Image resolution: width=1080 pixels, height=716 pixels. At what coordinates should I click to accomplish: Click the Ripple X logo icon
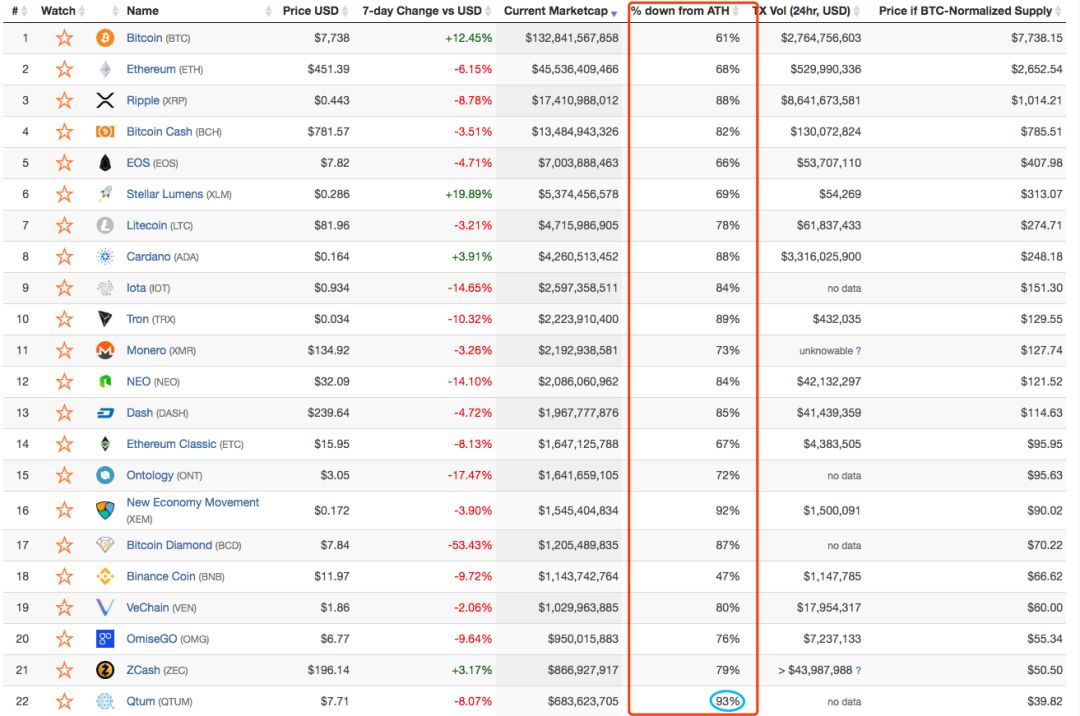(105, 101)
